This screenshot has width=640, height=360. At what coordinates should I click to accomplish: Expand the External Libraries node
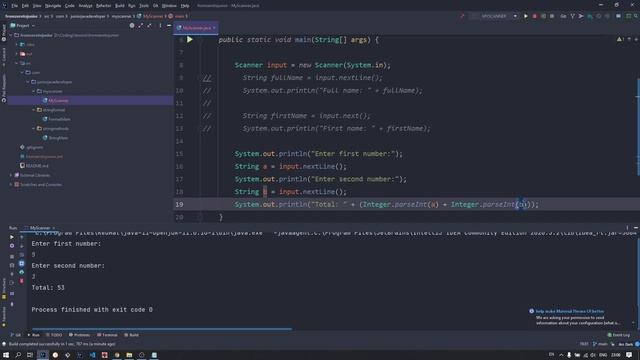pos(11,175)
